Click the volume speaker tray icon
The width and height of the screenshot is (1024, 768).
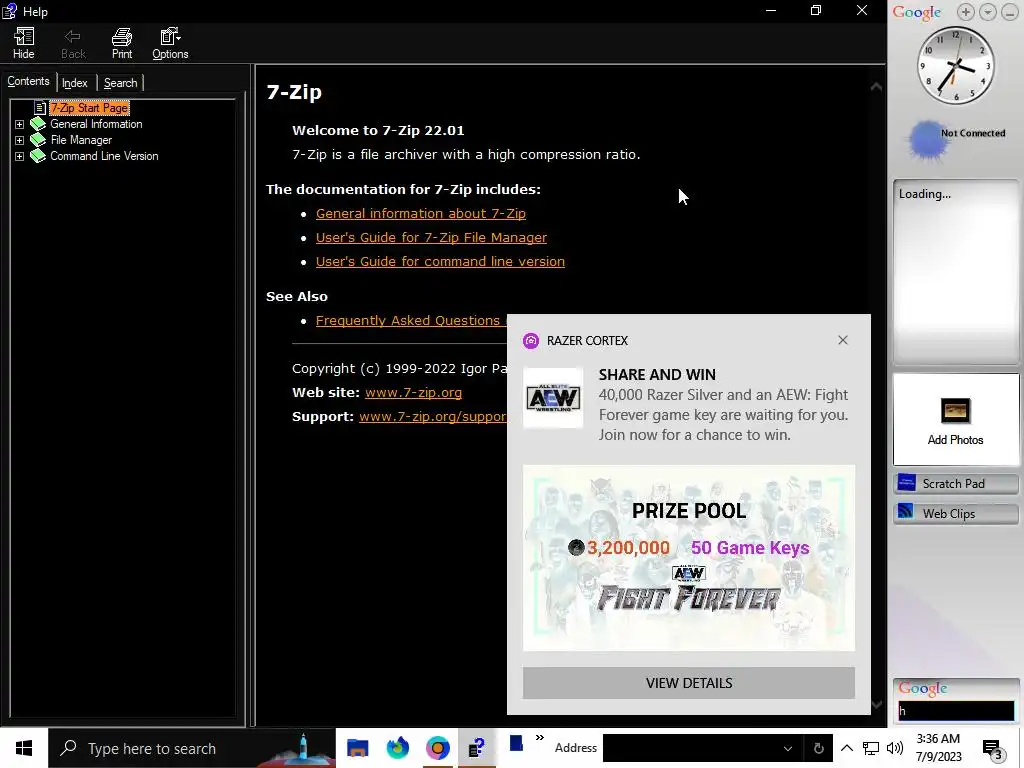tap(895, 748)
